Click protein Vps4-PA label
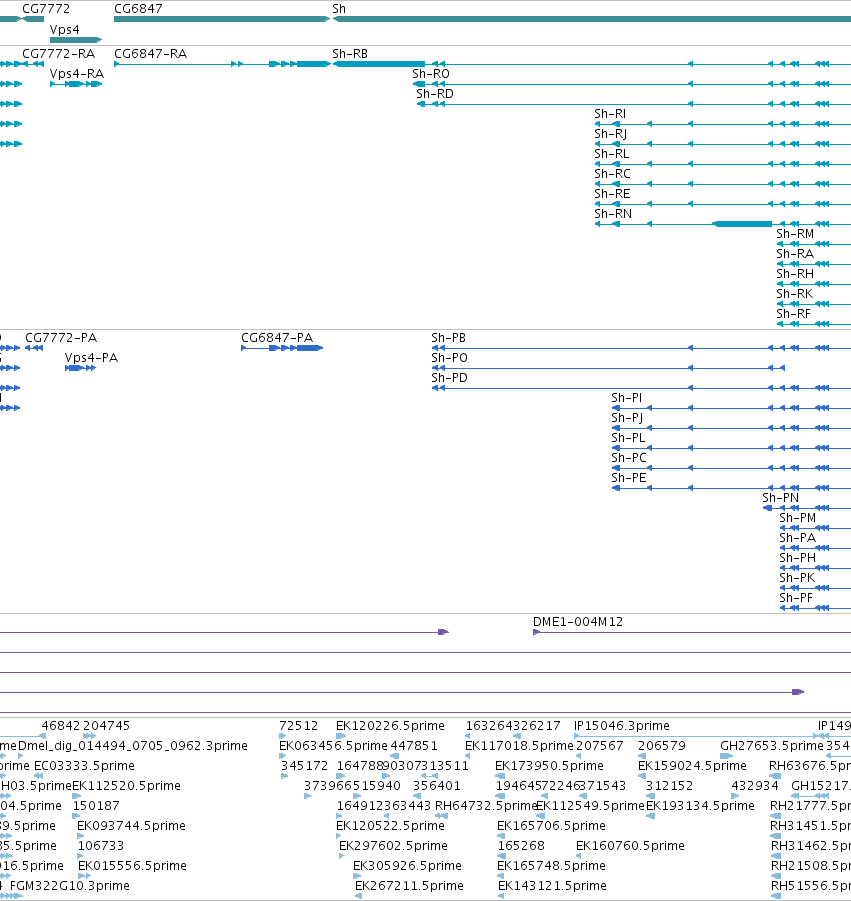Viewport: 851px width, 901px height. (x=91, y=358)
